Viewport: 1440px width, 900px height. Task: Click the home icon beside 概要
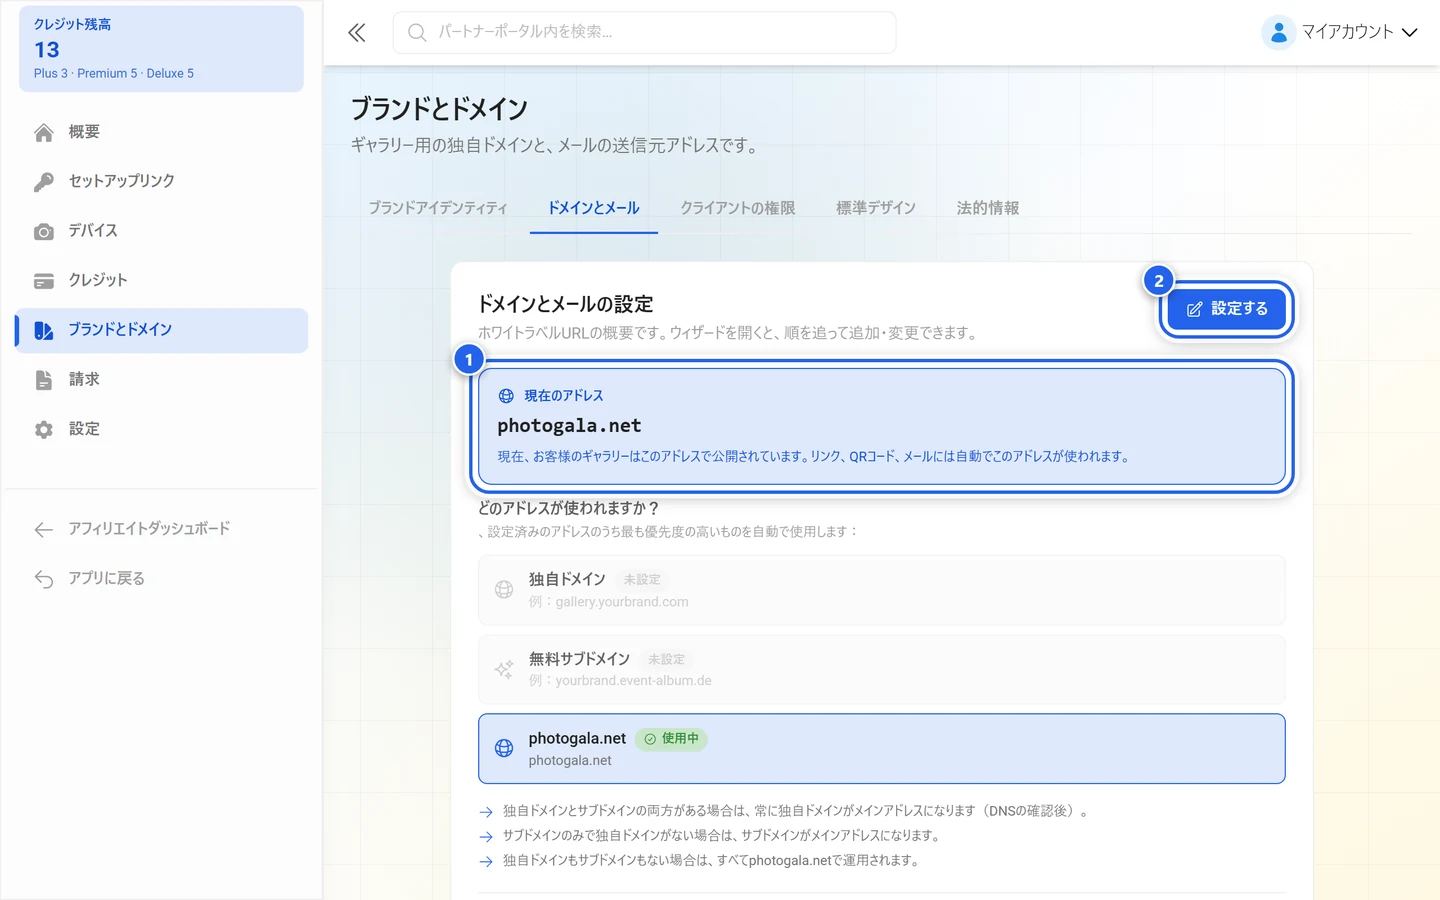44,132
